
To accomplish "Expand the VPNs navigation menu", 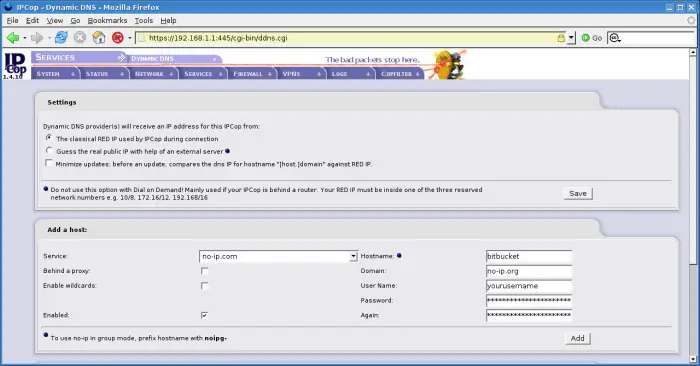I will pos(301,74).
